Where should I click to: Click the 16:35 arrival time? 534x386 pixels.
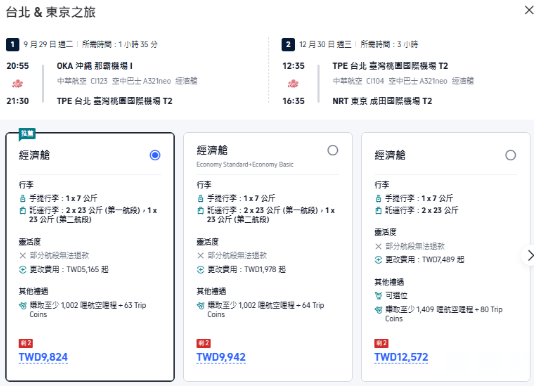[x=294, y=101]
